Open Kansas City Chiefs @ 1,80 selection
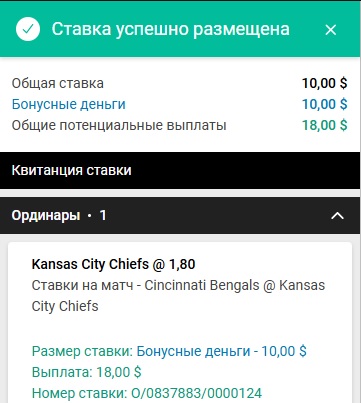361x403 pixels. click(x=113, y=264)
